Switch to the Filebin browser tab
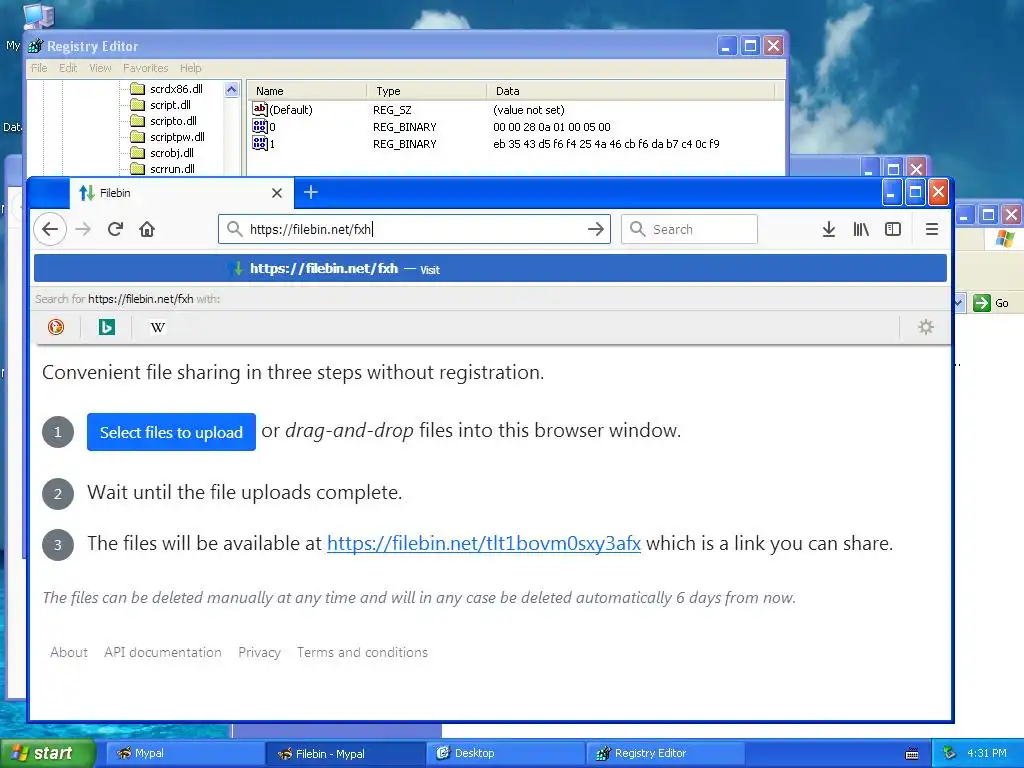Viewport: 1024px width, 768px height. coord(181,193)
